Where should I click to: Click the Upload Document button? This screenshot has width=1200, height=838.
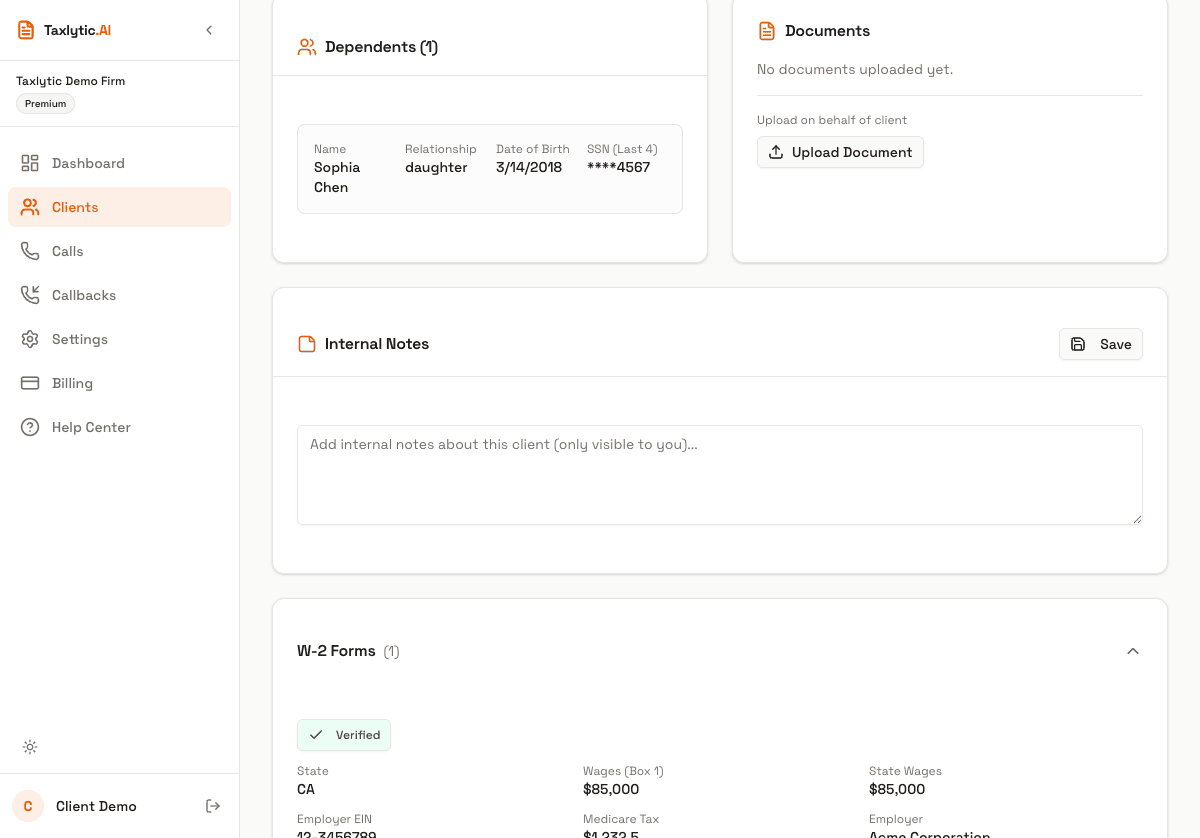840,152
